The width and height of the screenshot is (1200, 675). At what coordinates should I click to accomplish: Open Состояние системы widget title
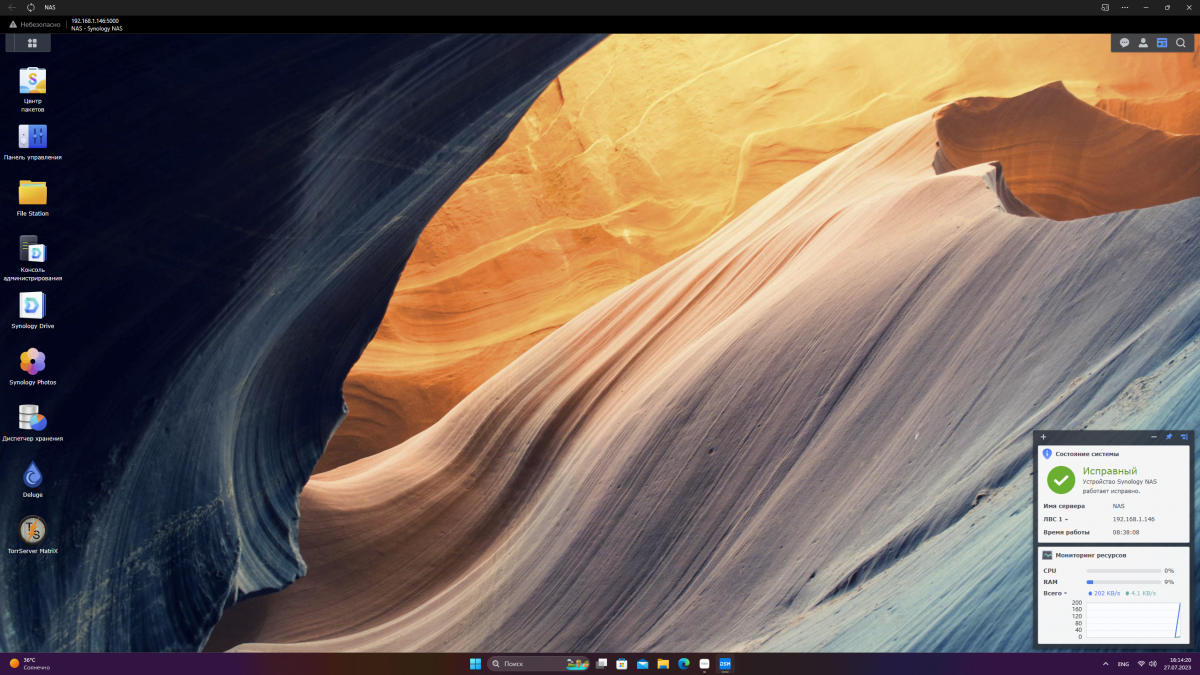[x=1087, y=454]
